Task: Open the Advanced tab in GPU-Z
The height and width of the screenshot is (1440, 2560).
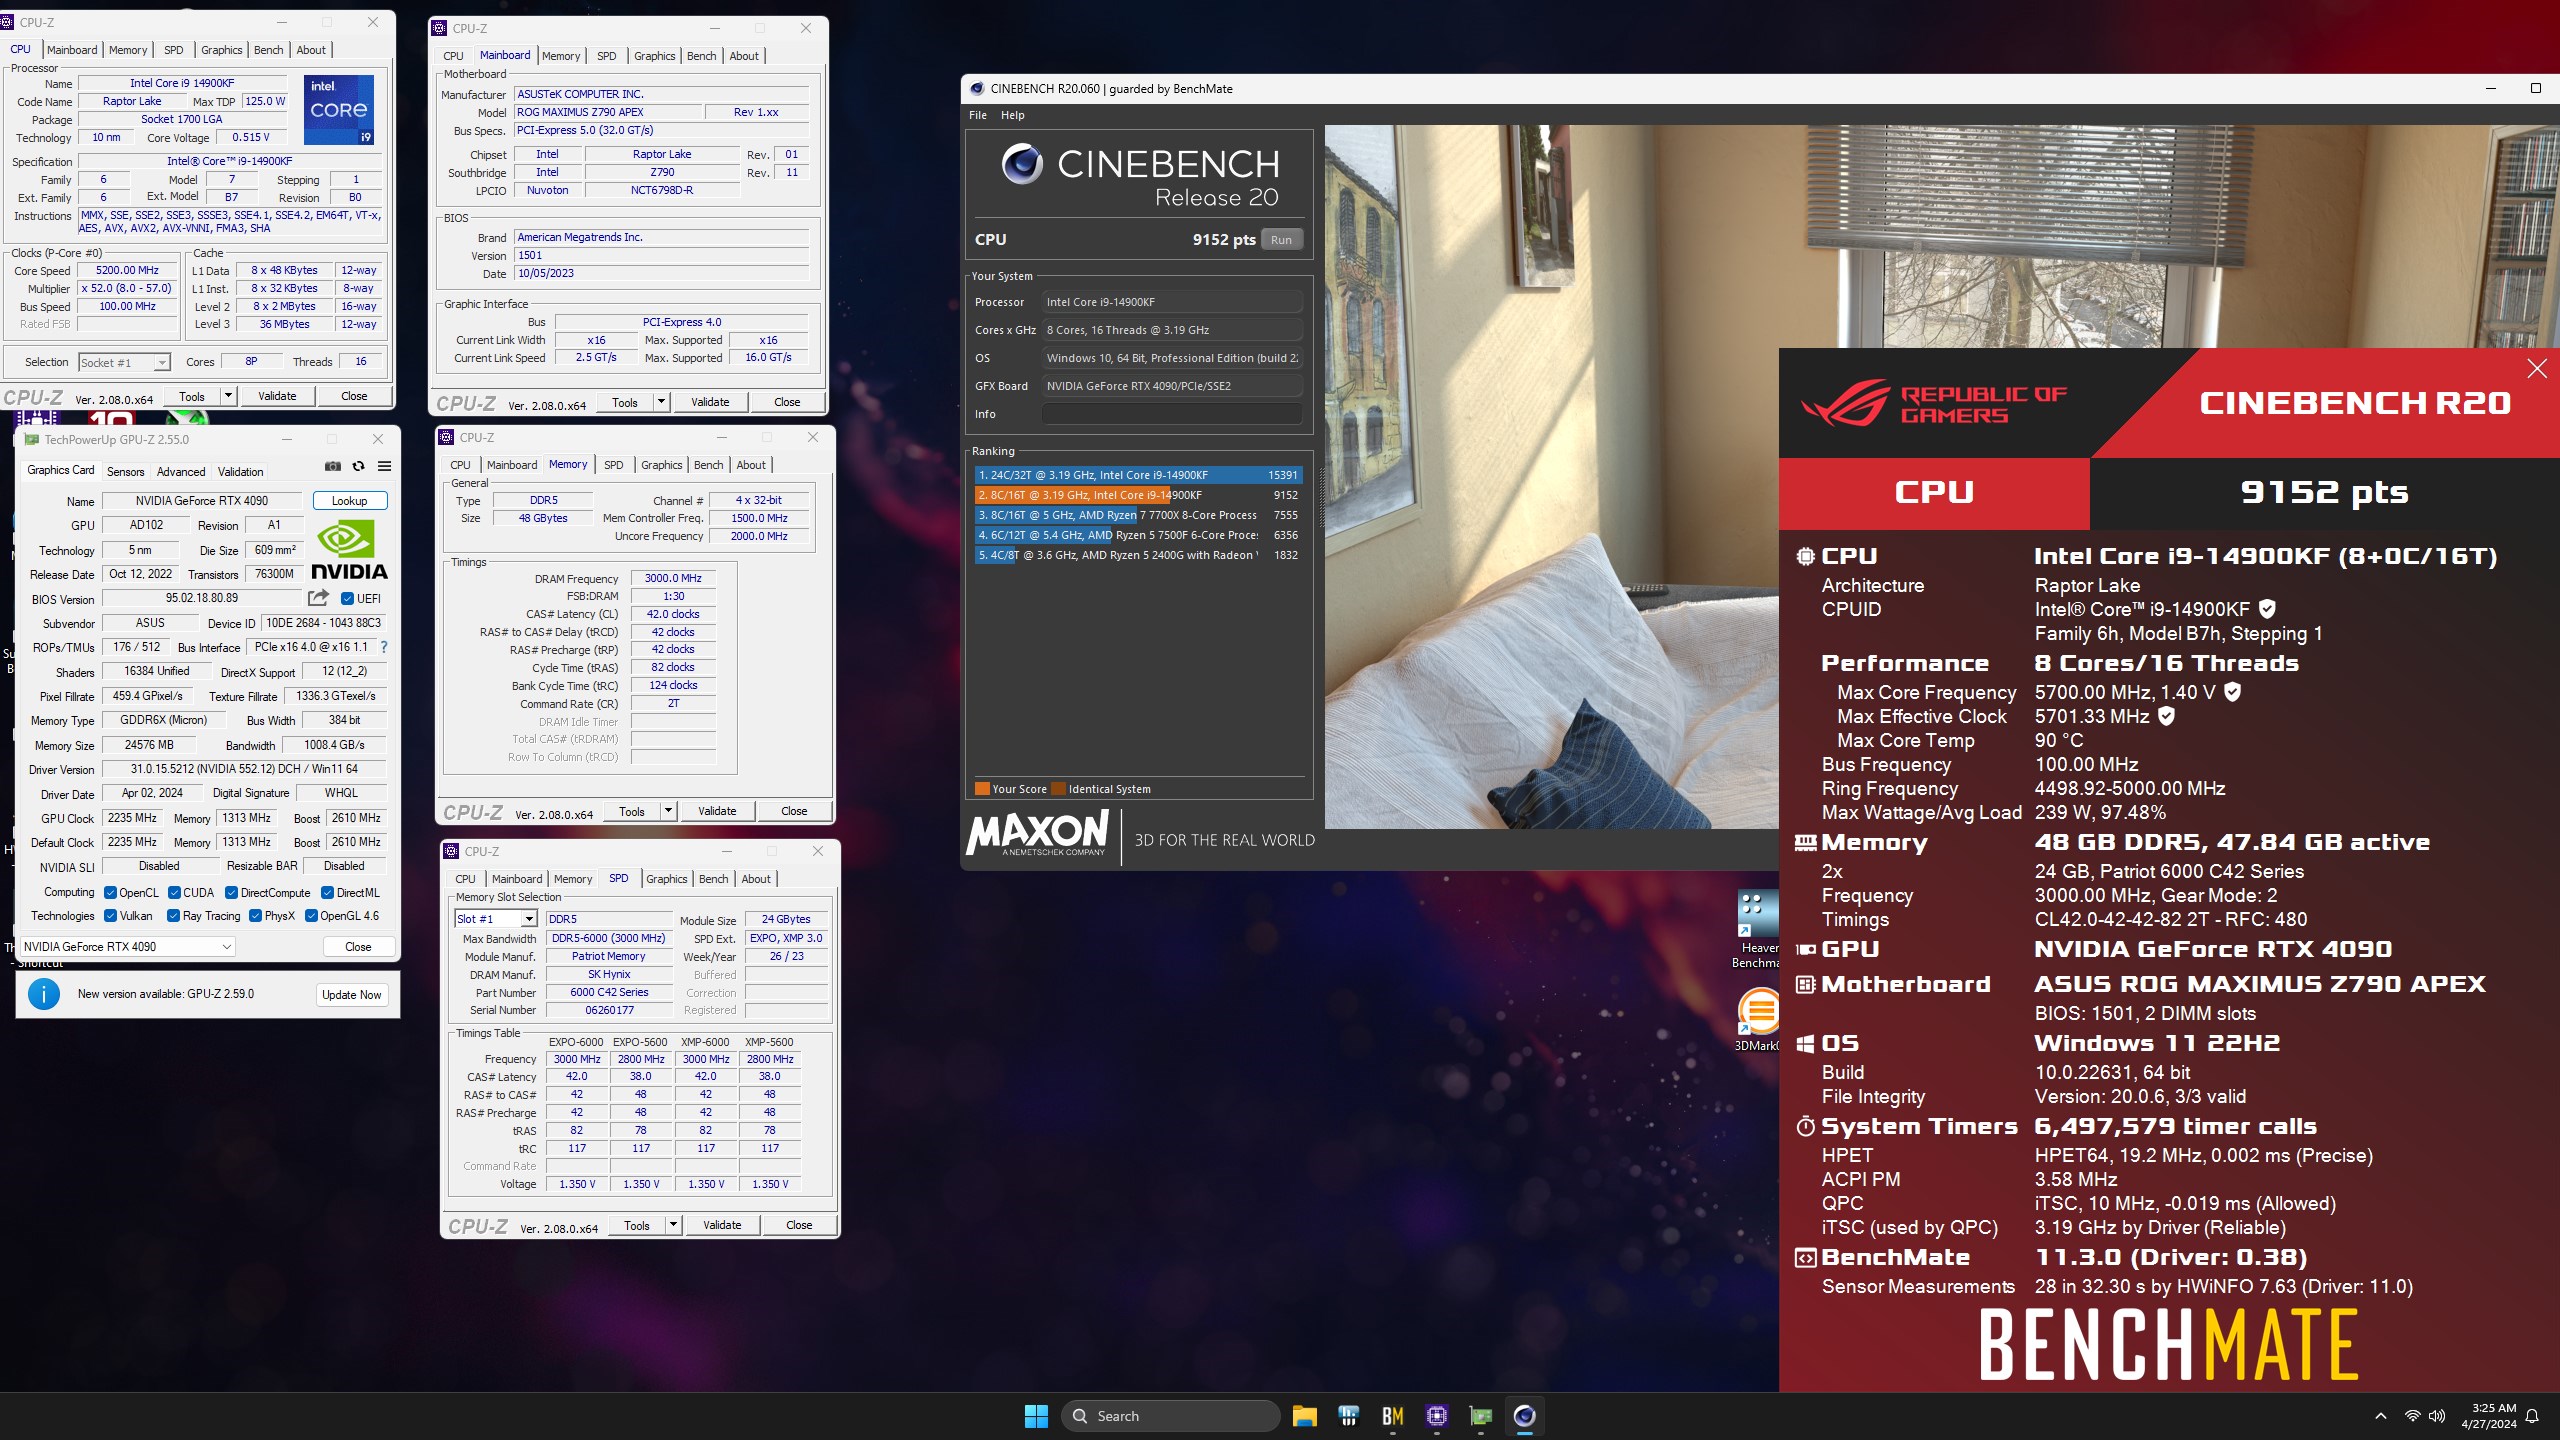Action: tap(181, 472)
